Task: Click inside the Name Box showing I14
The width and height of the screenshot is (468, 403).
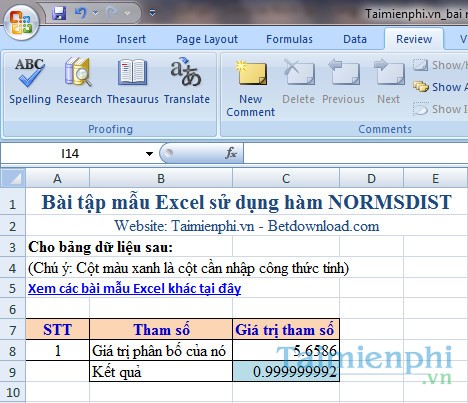Action: pyautogui.click(x=71, y=154)
